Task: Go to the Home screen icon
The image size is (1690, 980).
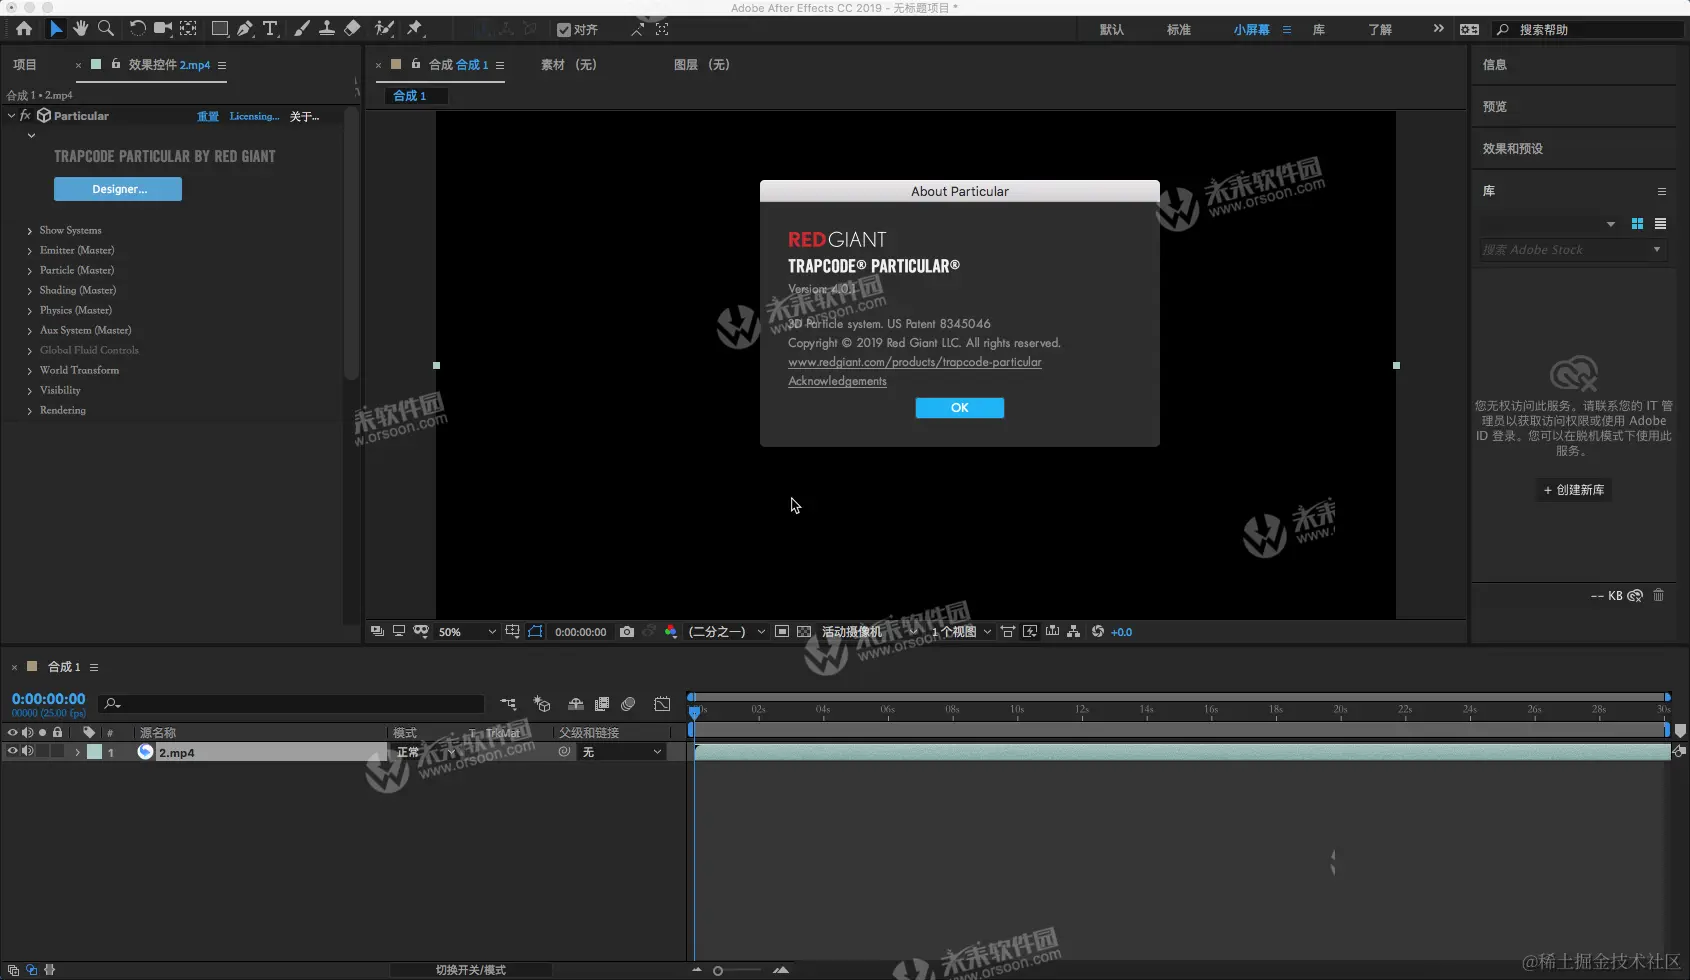Action: (x=24, y=29)
